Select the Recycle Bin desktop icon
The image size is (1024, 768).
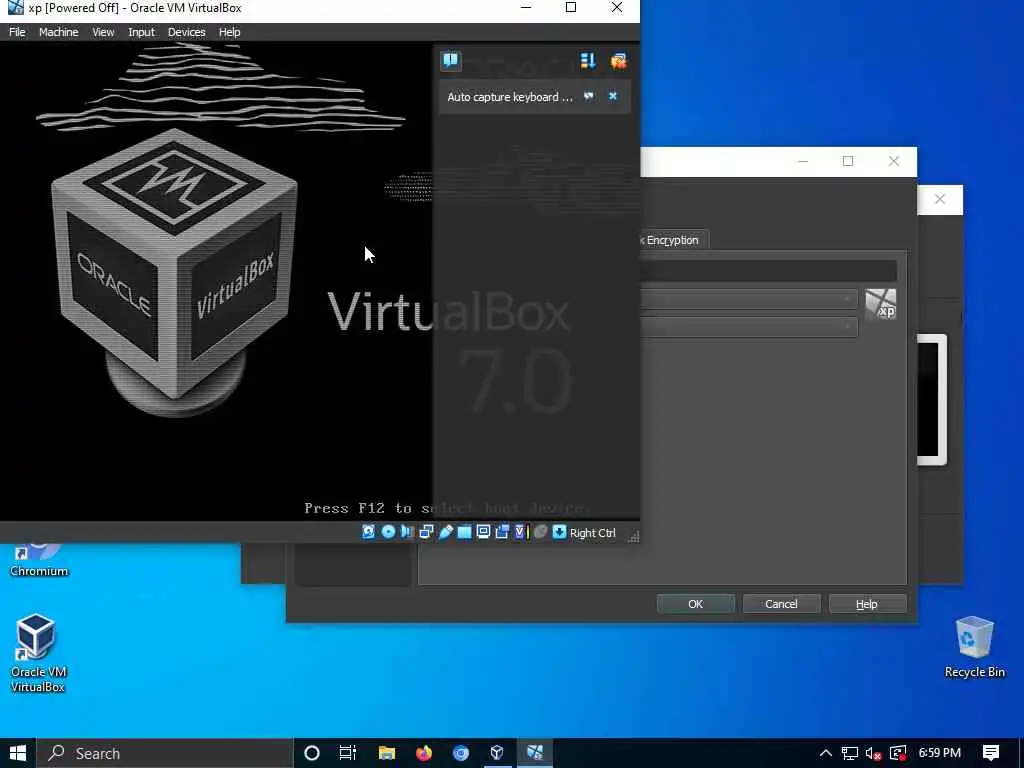pos(974,647)
